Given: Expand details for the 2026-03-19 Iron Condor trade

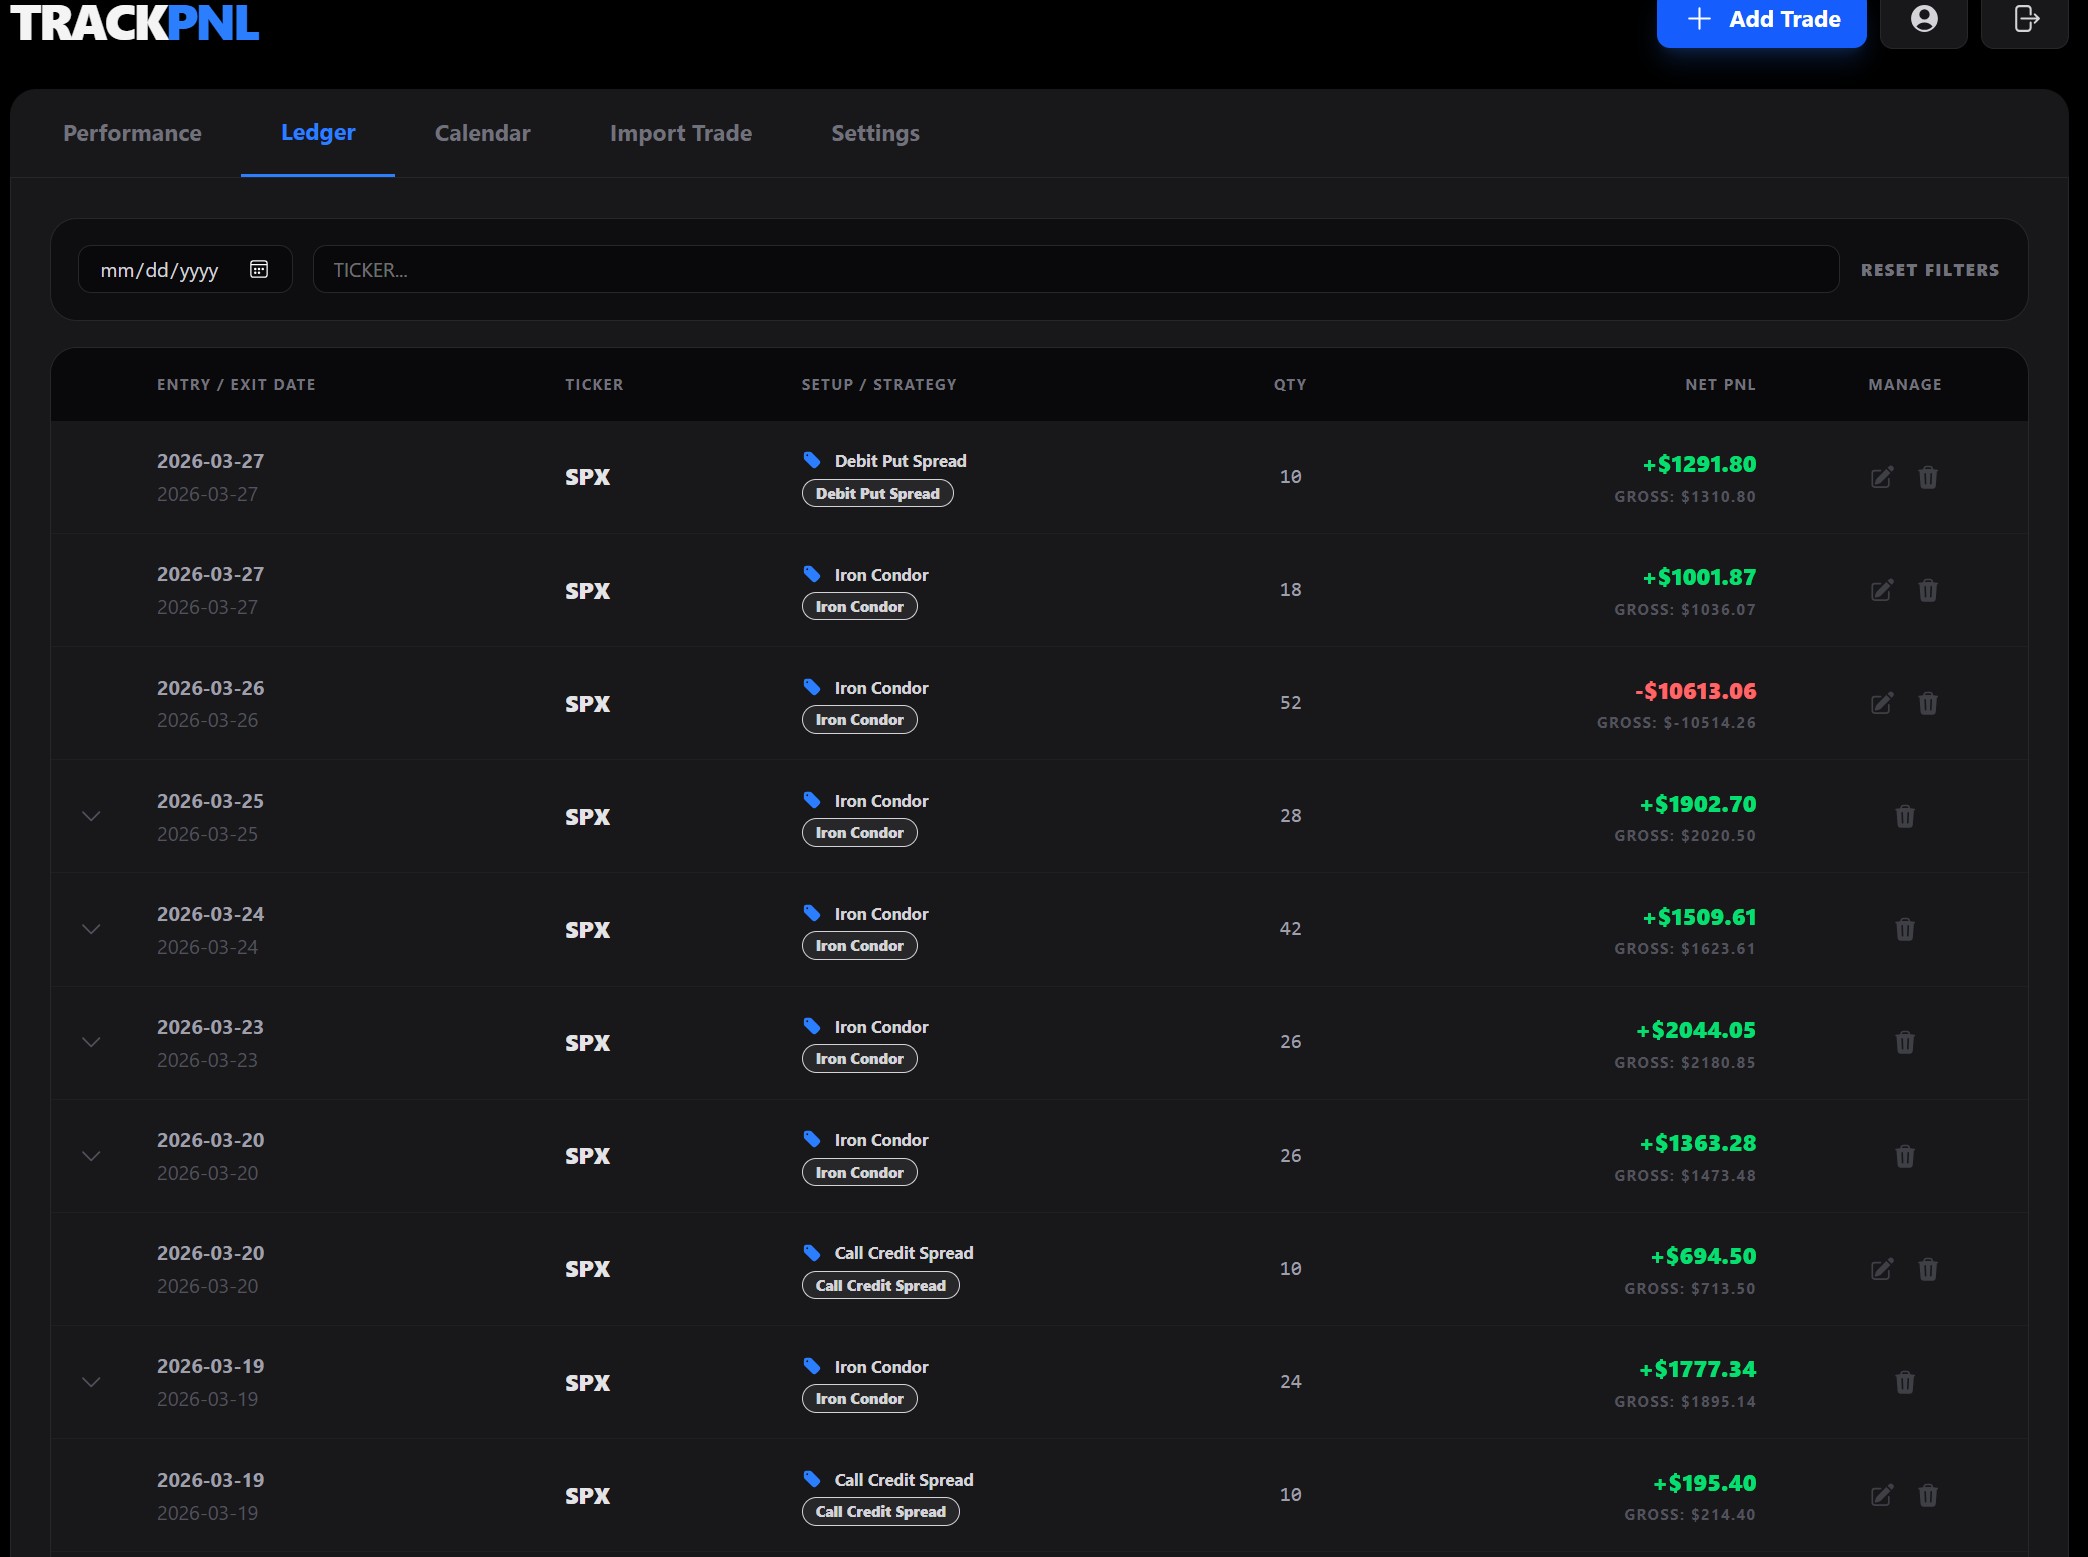Looking at the screenshot, I should click(92, 1382).
